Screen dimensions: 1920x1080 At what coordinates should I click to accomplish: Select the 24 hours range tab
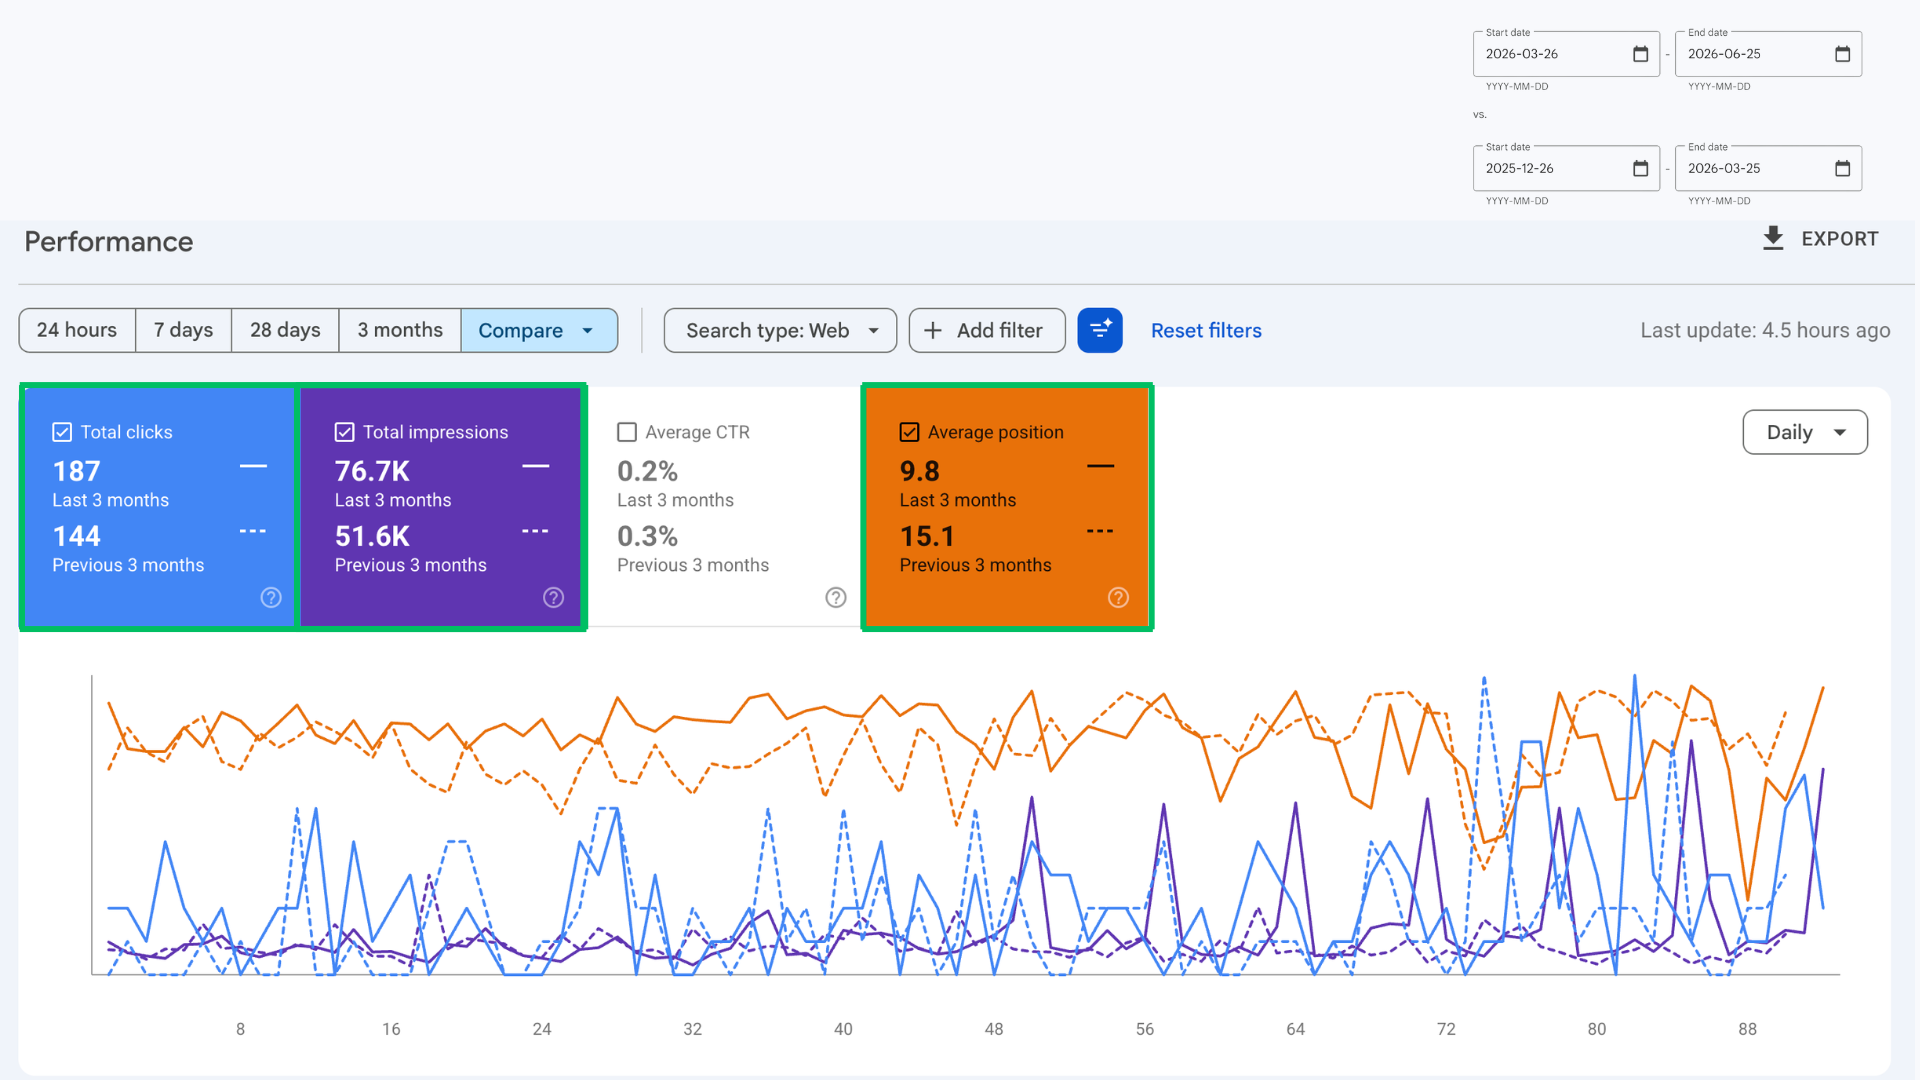pyautogui.click(x=77, y=330)
